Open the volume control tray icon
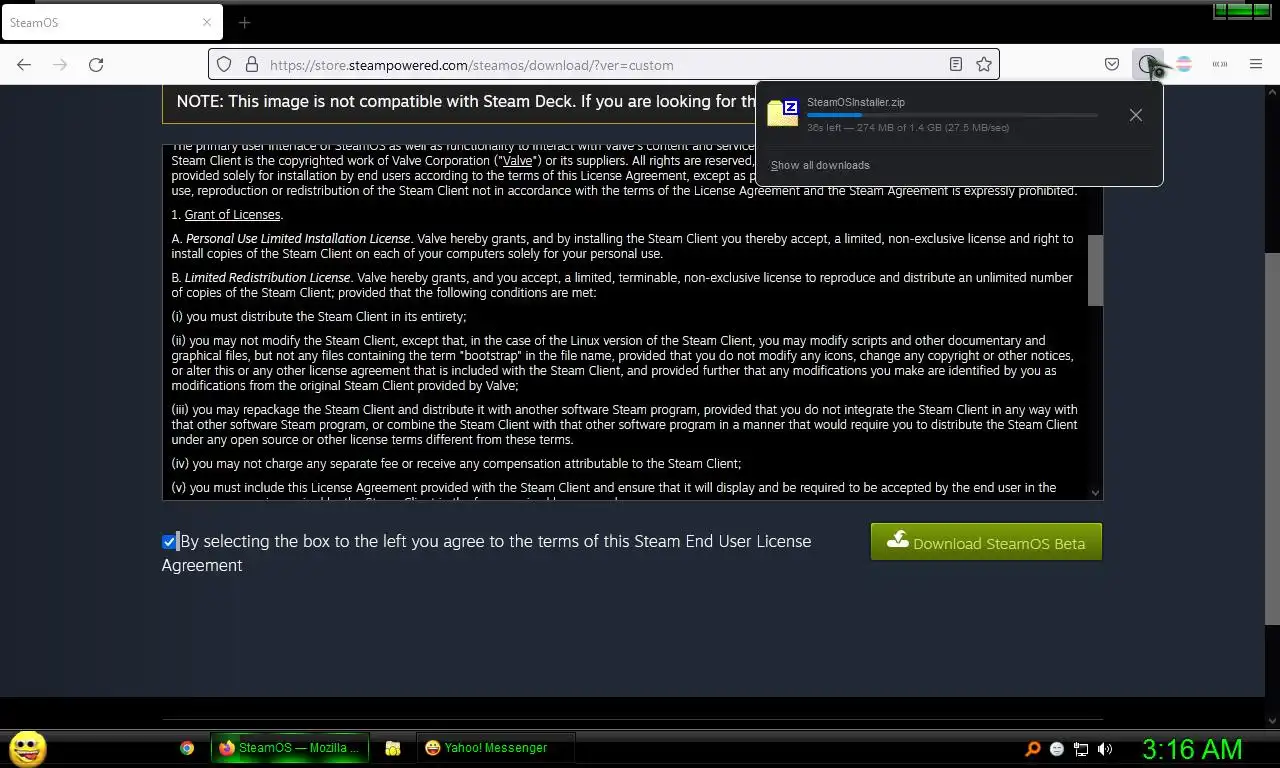This screenshot has height=768, width=1280. [1105, 749]
